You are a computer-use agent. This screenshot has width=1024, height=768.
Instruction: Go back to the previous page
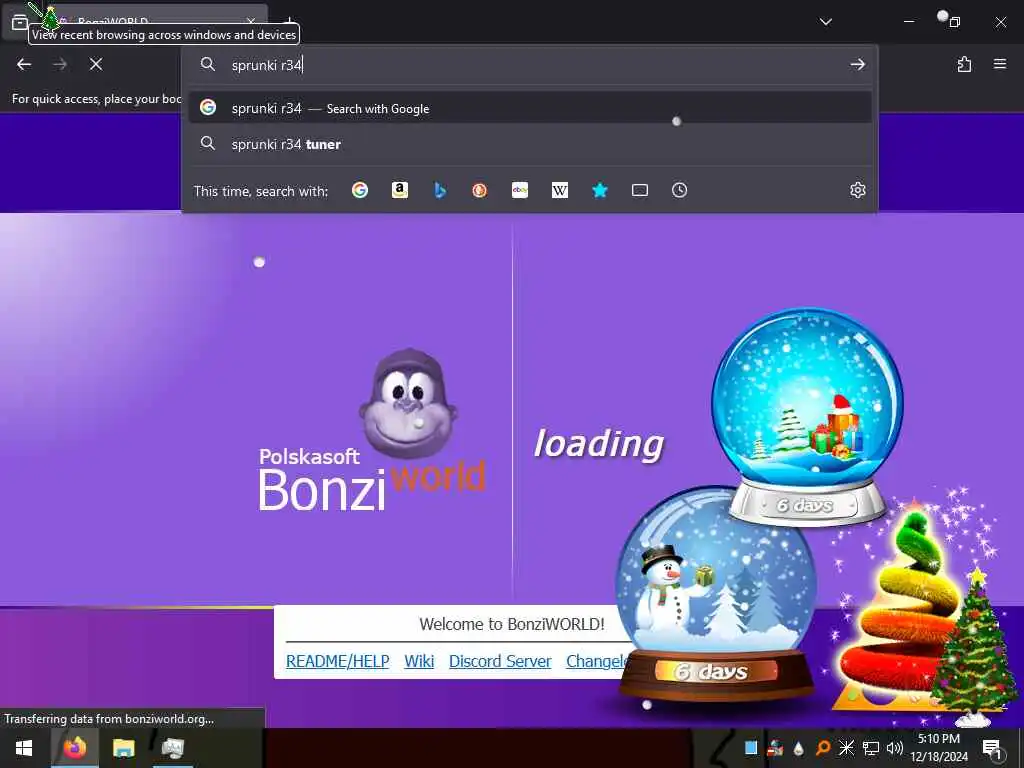point(24,64)
